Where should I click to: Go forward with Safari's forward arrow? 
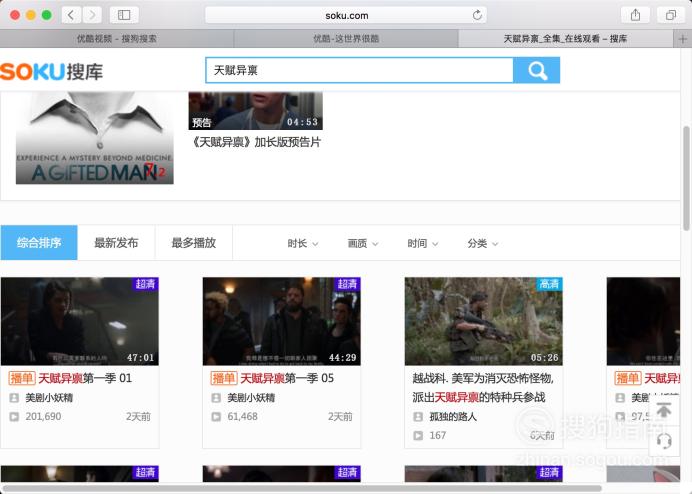92,15
